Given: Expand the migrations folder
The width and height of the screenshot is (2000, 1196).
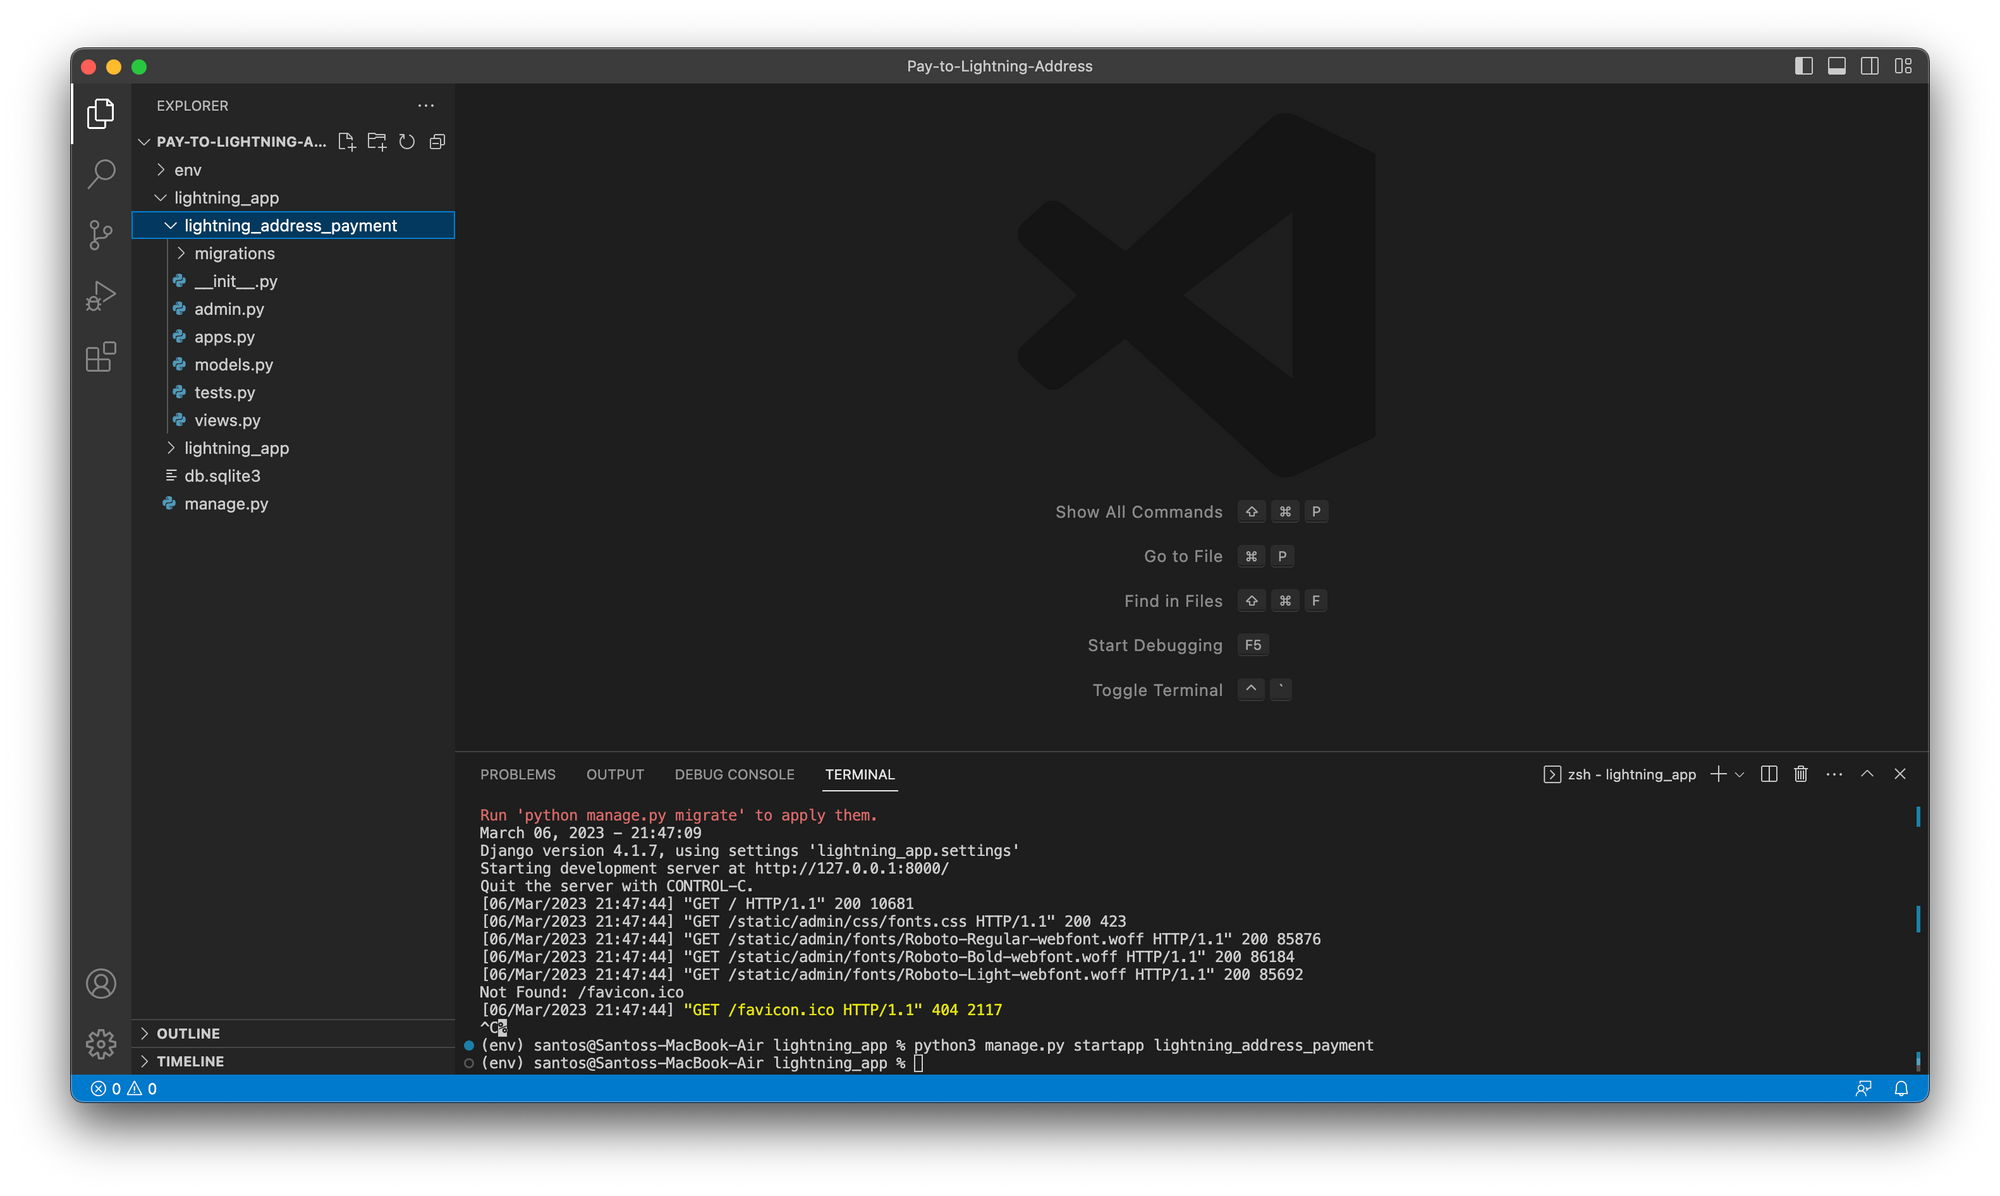Looking at the screenshot, I should 294,254.
